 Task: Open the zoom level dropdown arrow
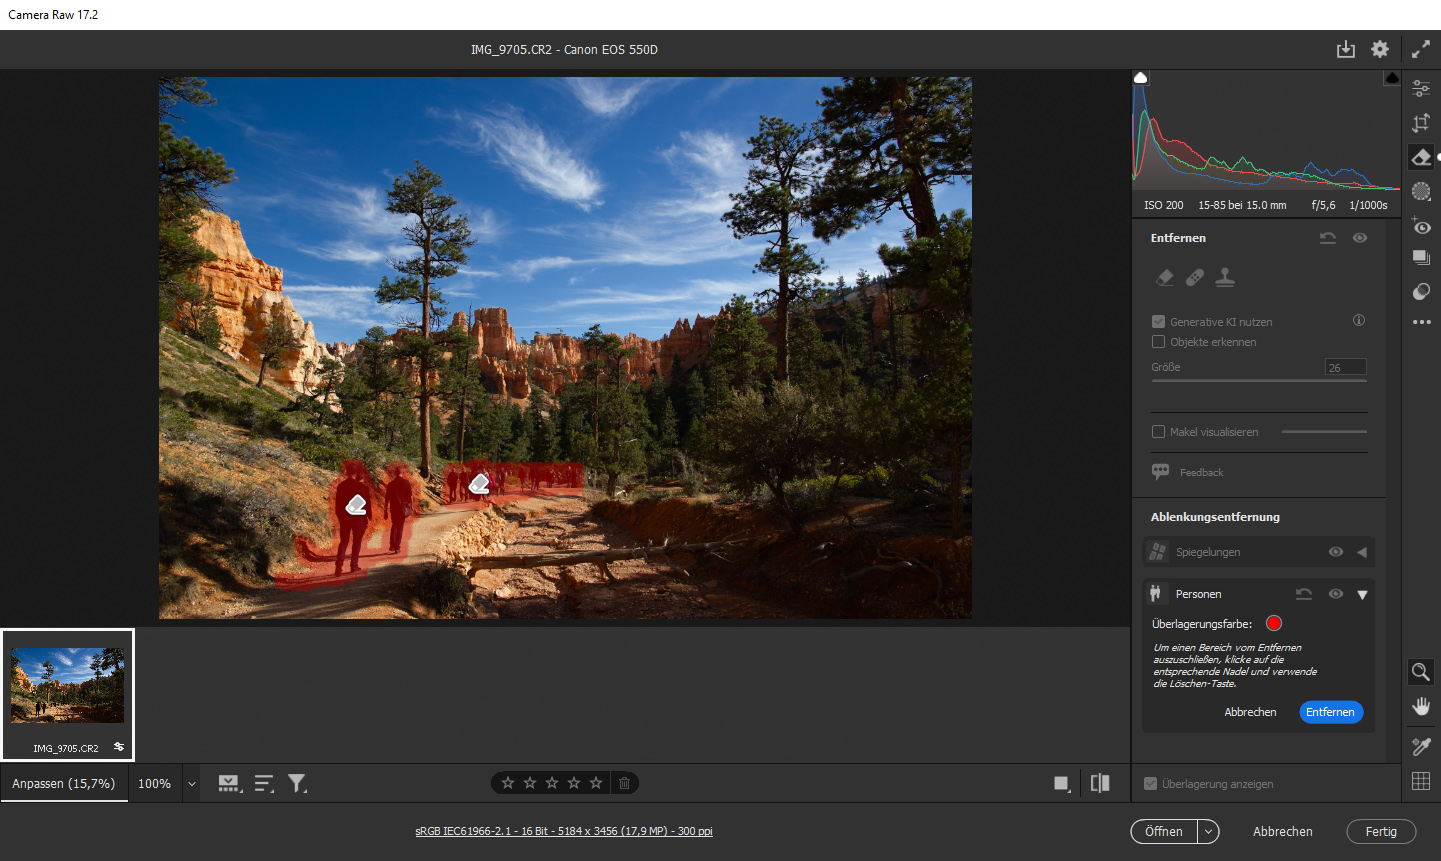pos(192,784)
